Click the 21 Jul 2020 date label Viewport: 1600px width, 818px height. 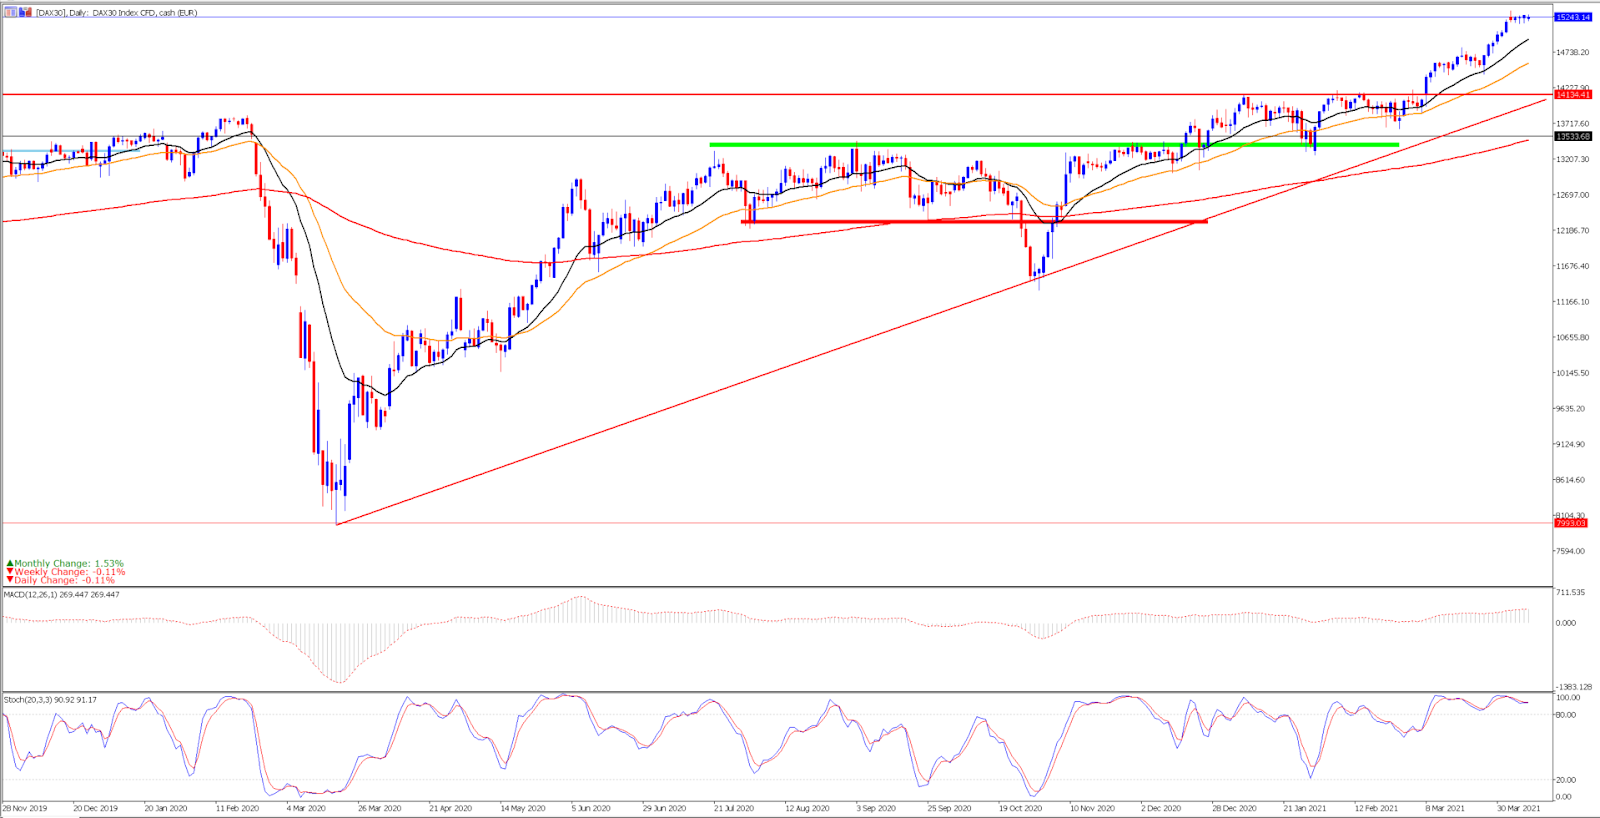[734, 808]
